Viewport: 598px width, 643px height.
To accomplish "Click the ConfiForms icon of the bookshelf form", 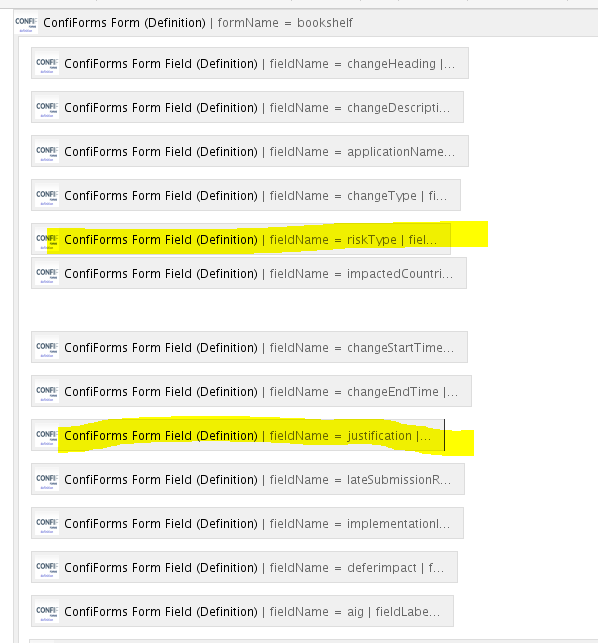I will click(26, 23).
